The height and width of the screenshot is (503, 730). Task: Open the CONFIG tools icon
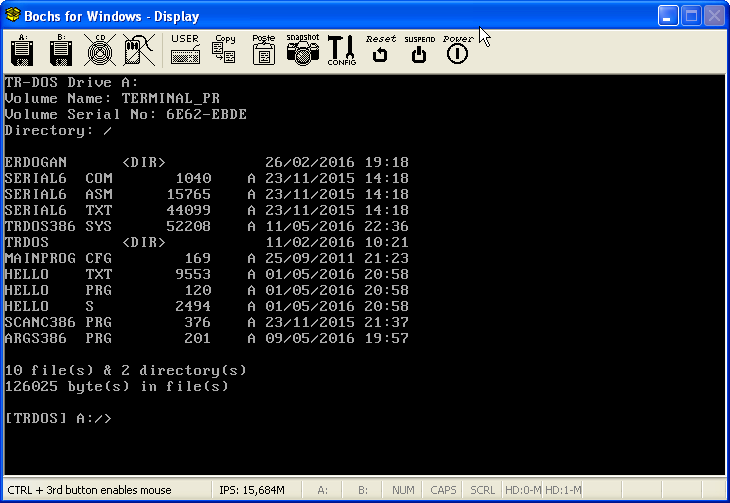[x=342, y=50]
